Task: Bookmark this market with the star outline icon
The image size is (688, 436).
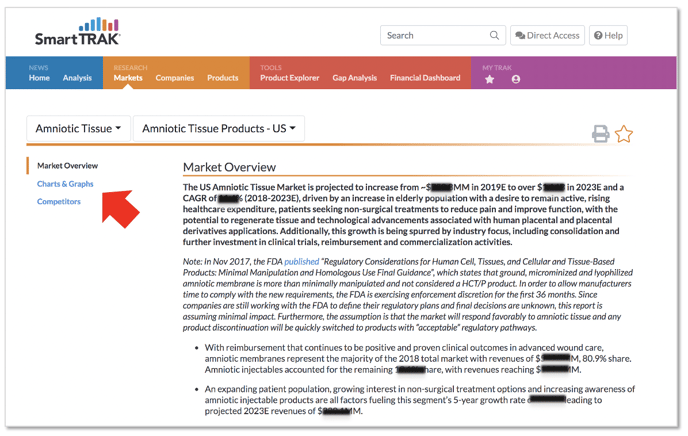Action: pos(624,134)
